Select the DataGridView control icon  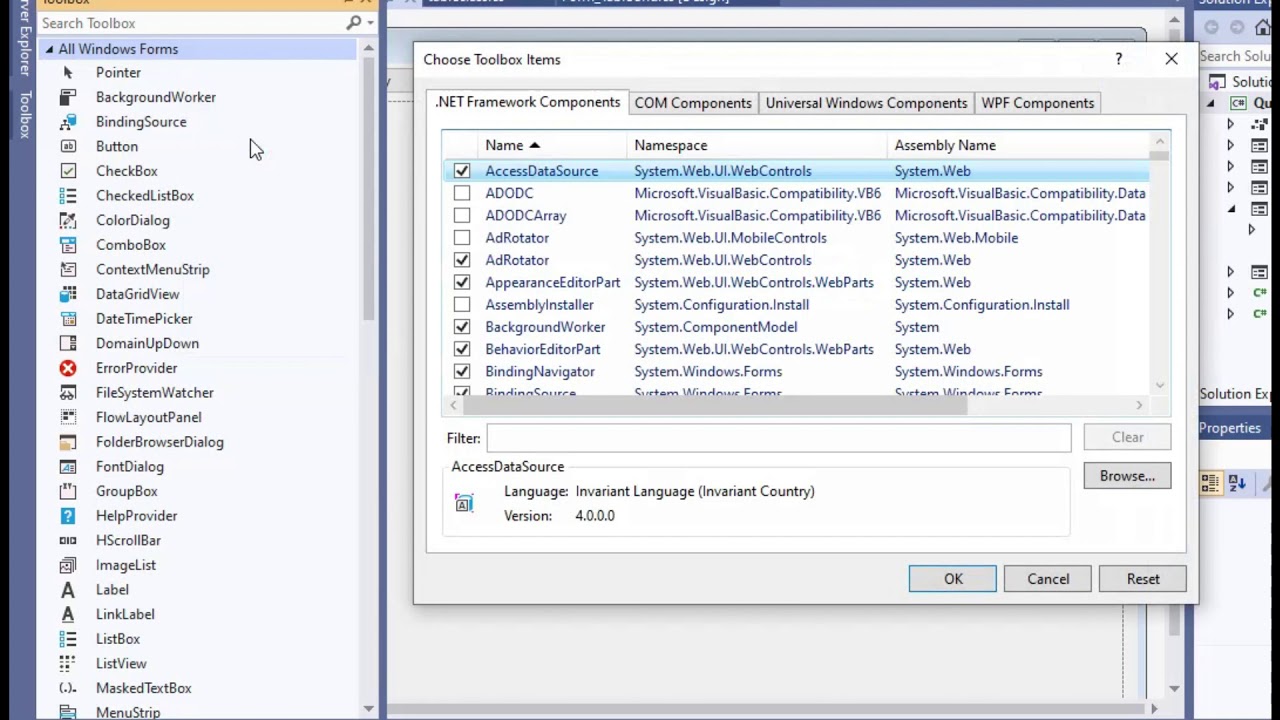point(68,294)
